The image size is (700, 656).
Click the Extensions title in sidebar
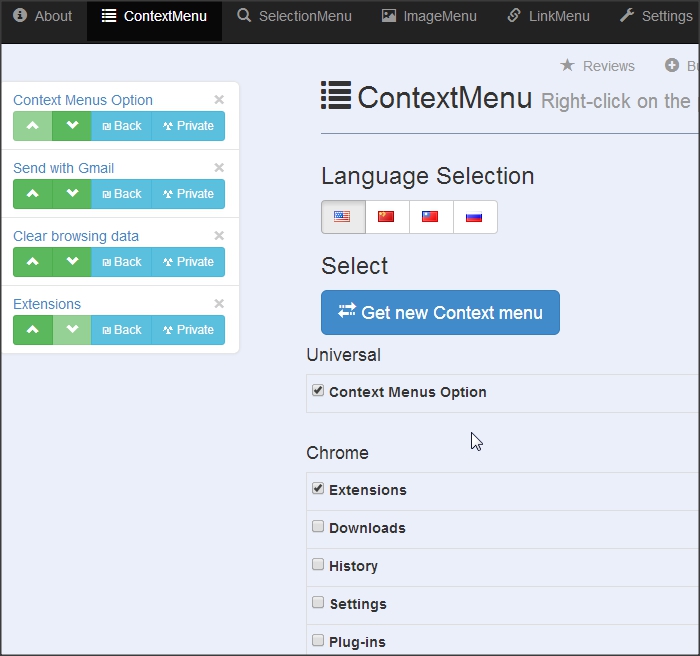[47, 304]
